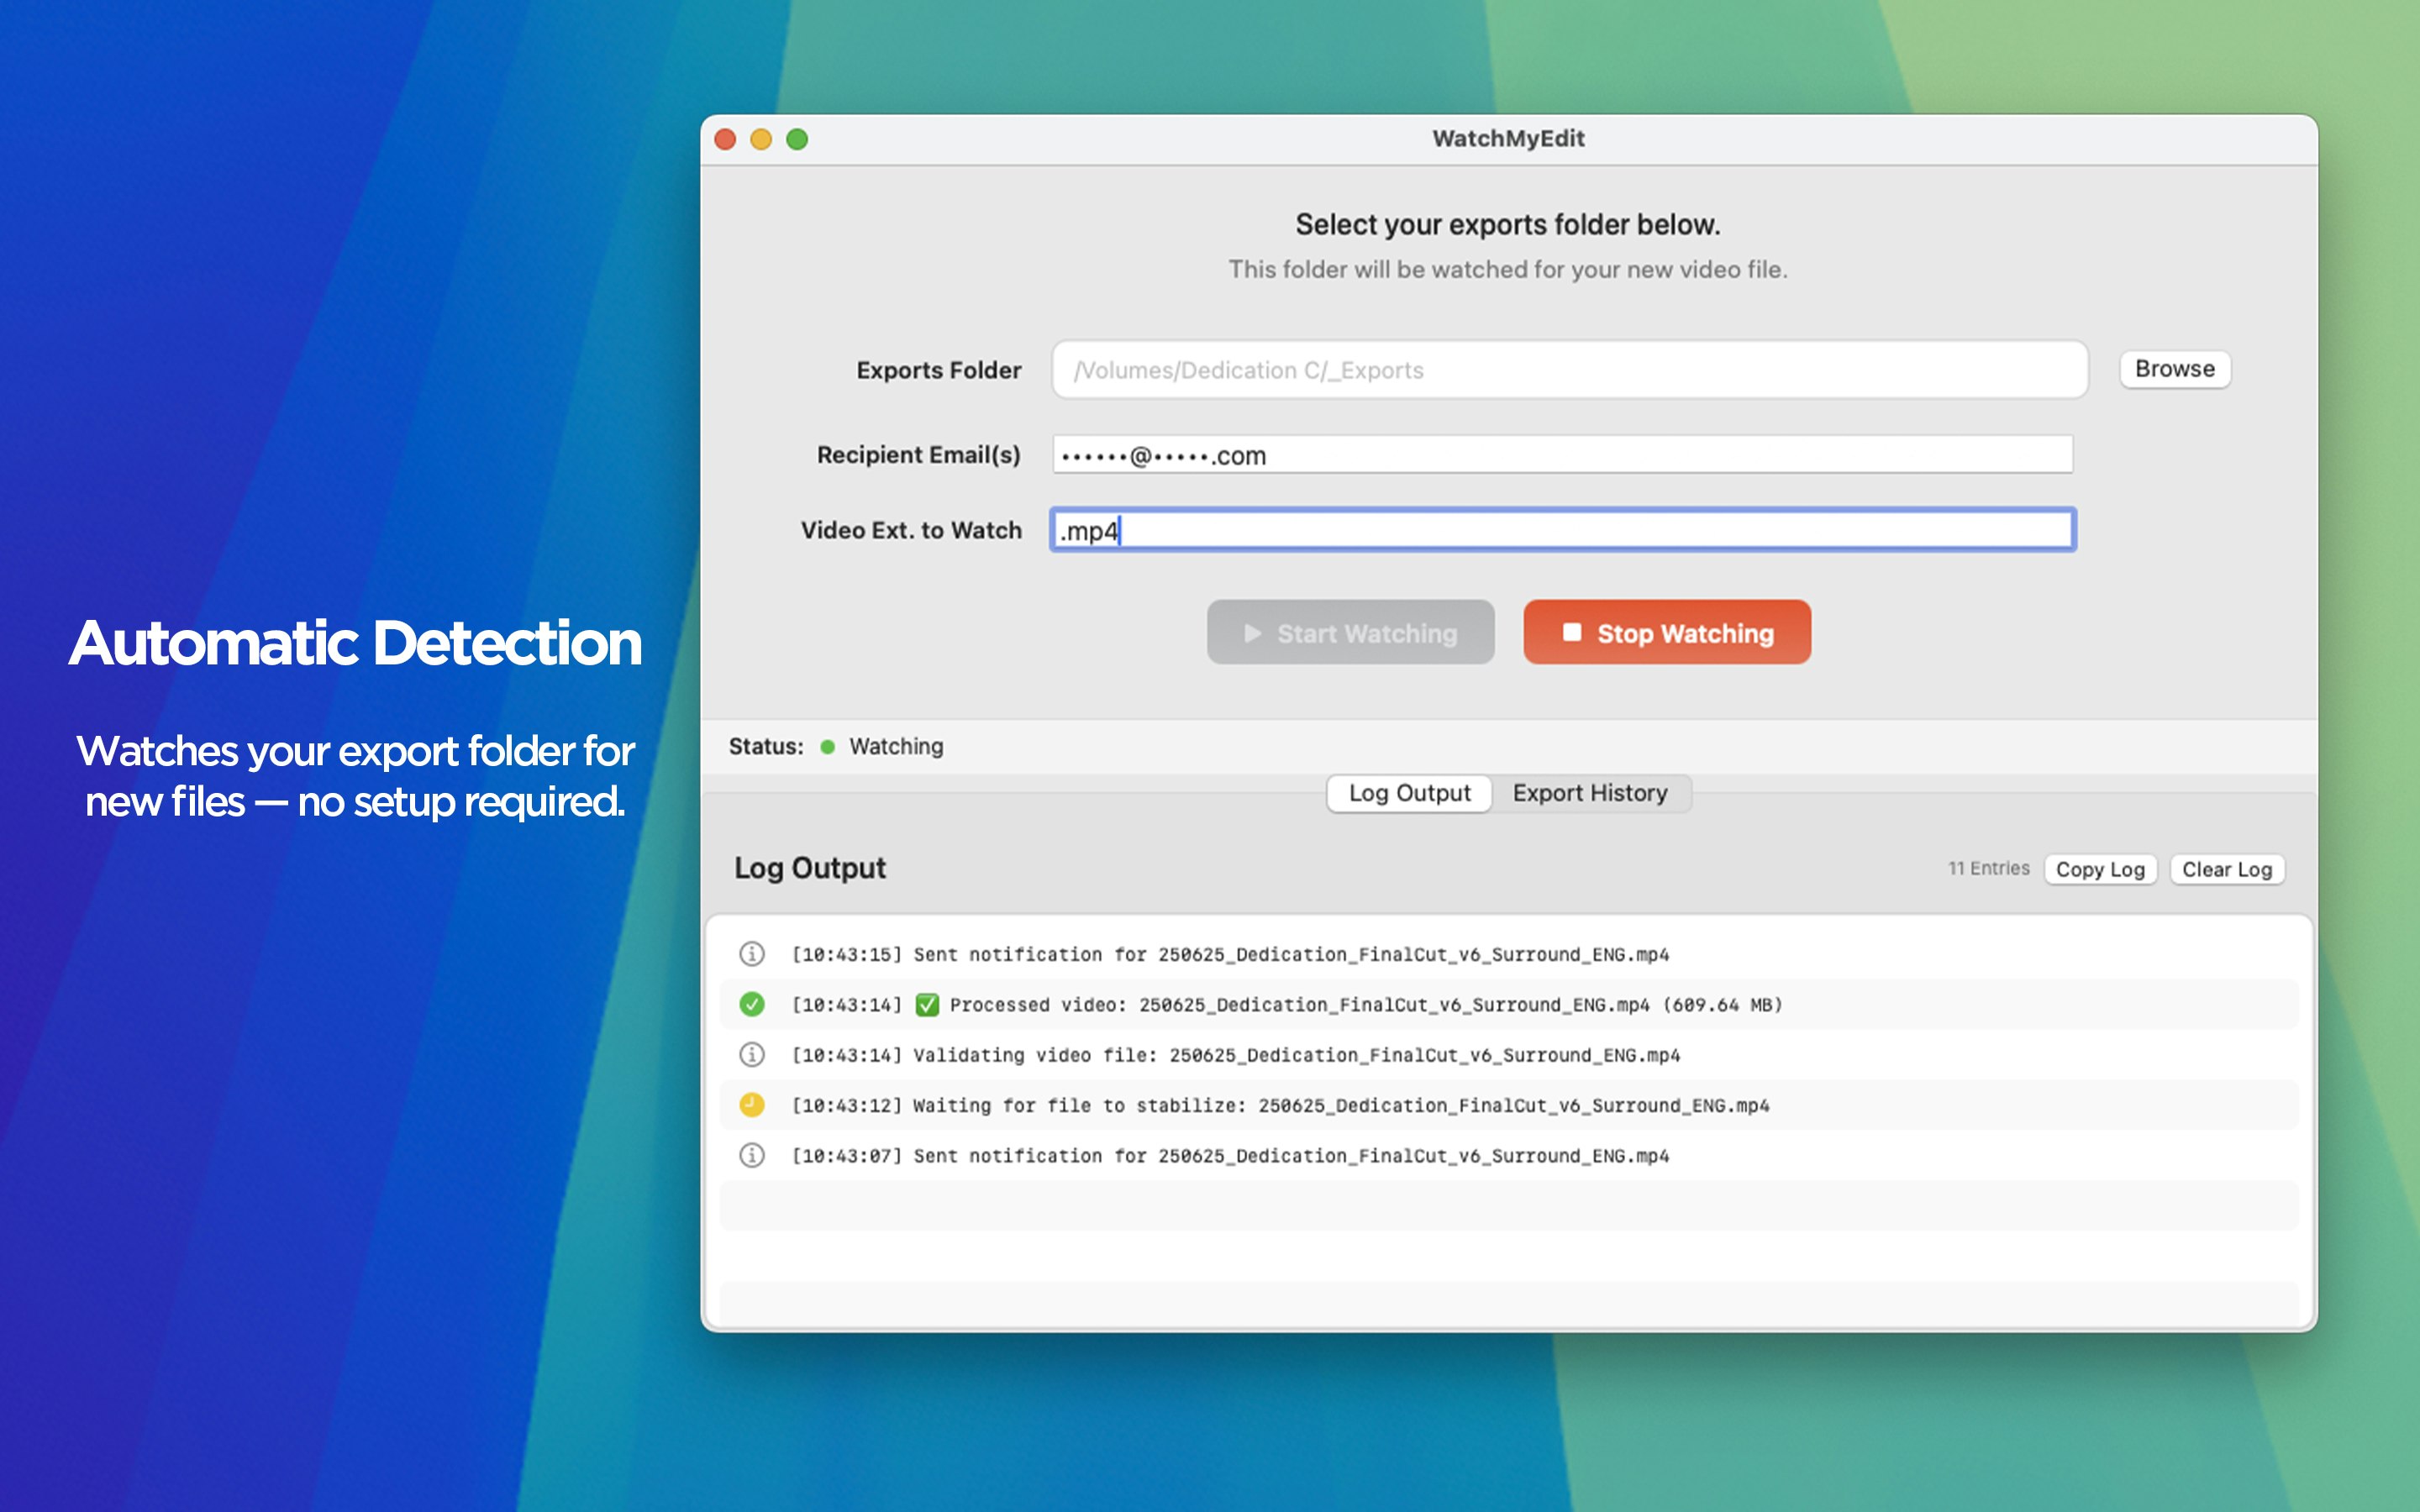The width and height of the screenshot is (2420, 1512).
Task: Click the 11 Entries count label
Action: coord(1988,868)
